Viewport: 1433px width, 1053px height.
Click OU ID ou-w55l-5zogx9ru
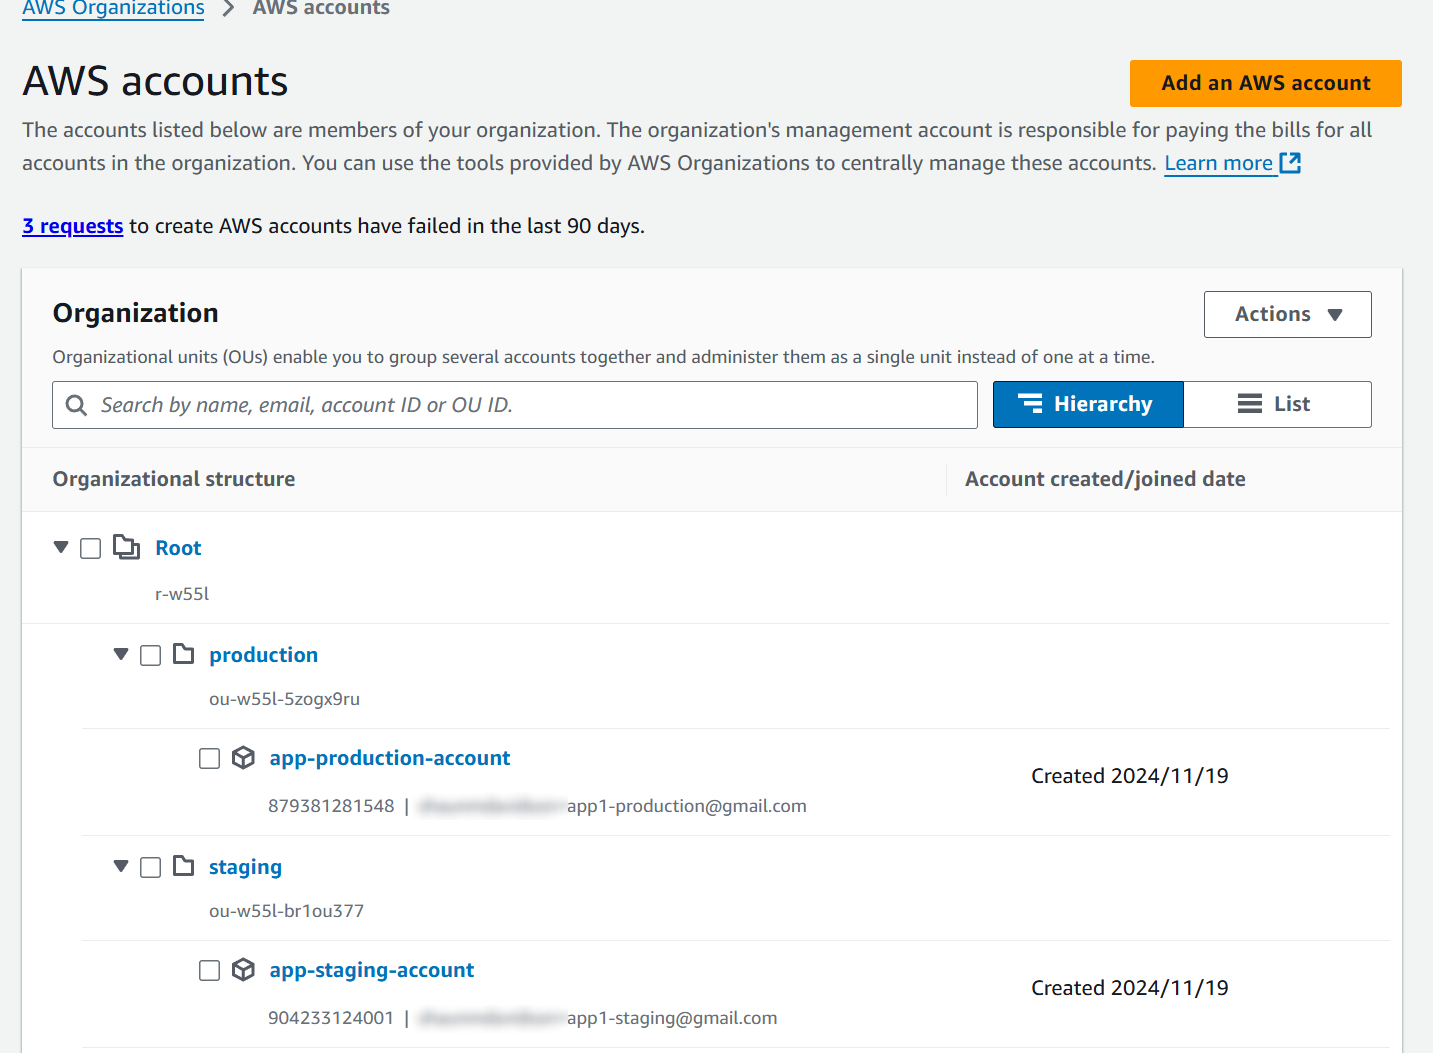284,699
